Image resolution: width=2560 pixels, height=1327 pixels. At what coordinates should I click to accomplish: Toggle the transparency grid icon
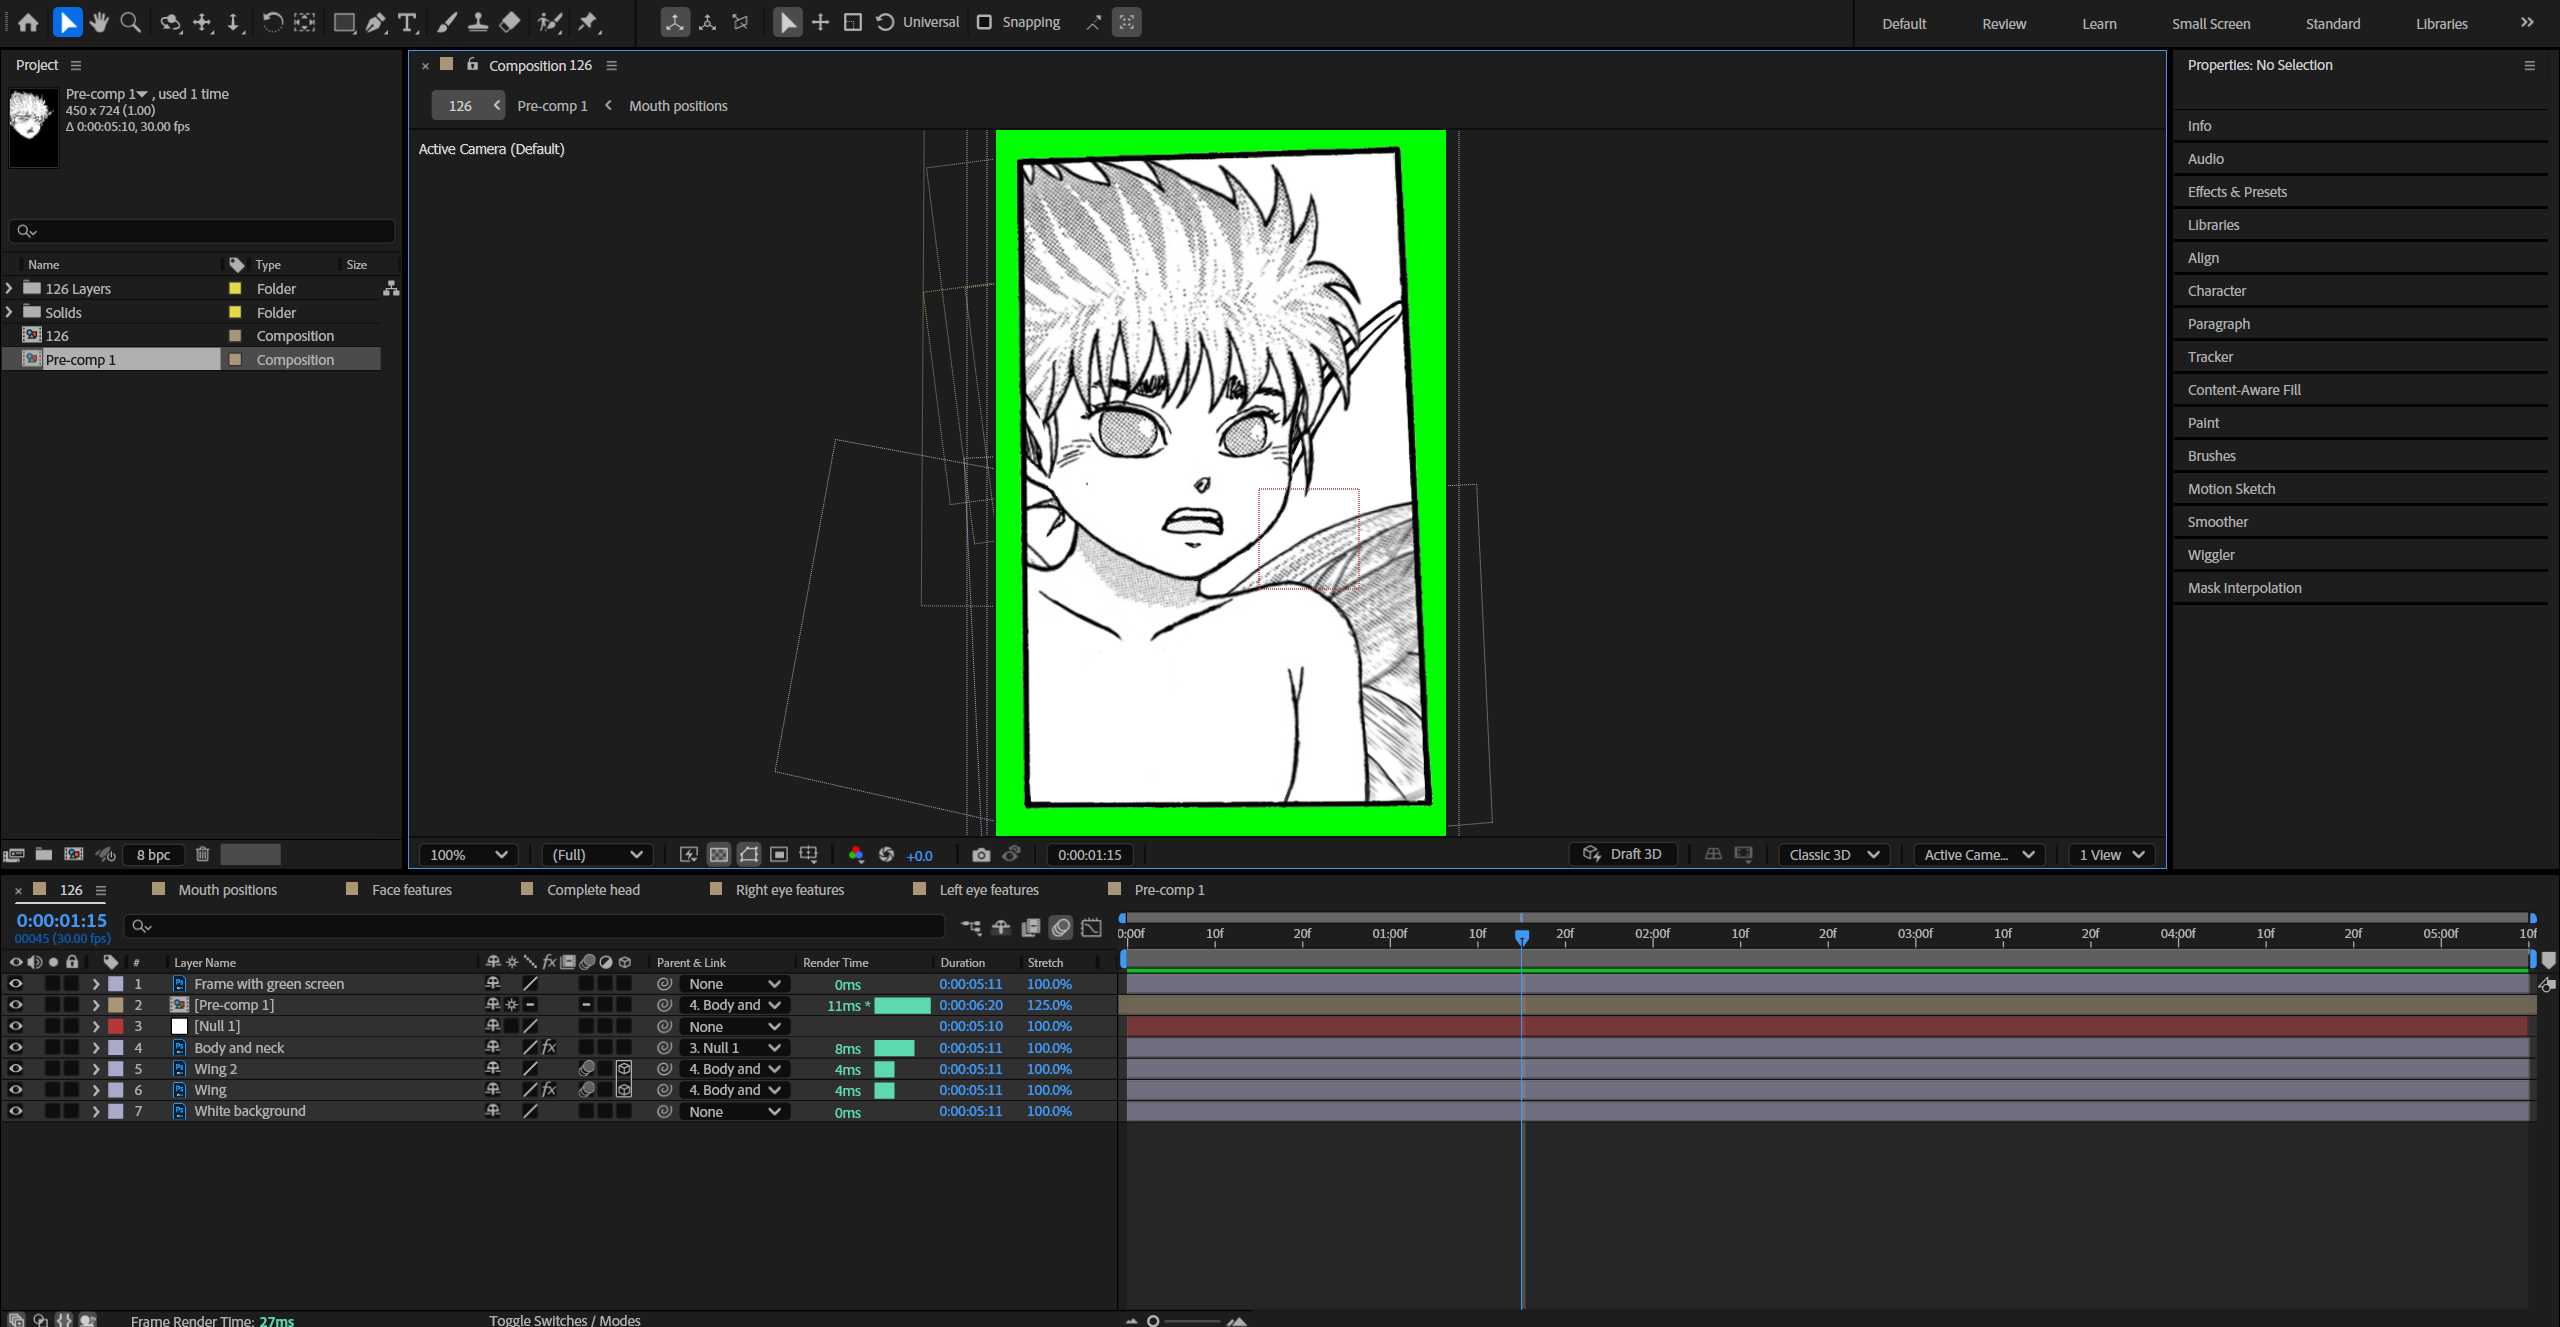pyautogui.click(x=719, y=855)
